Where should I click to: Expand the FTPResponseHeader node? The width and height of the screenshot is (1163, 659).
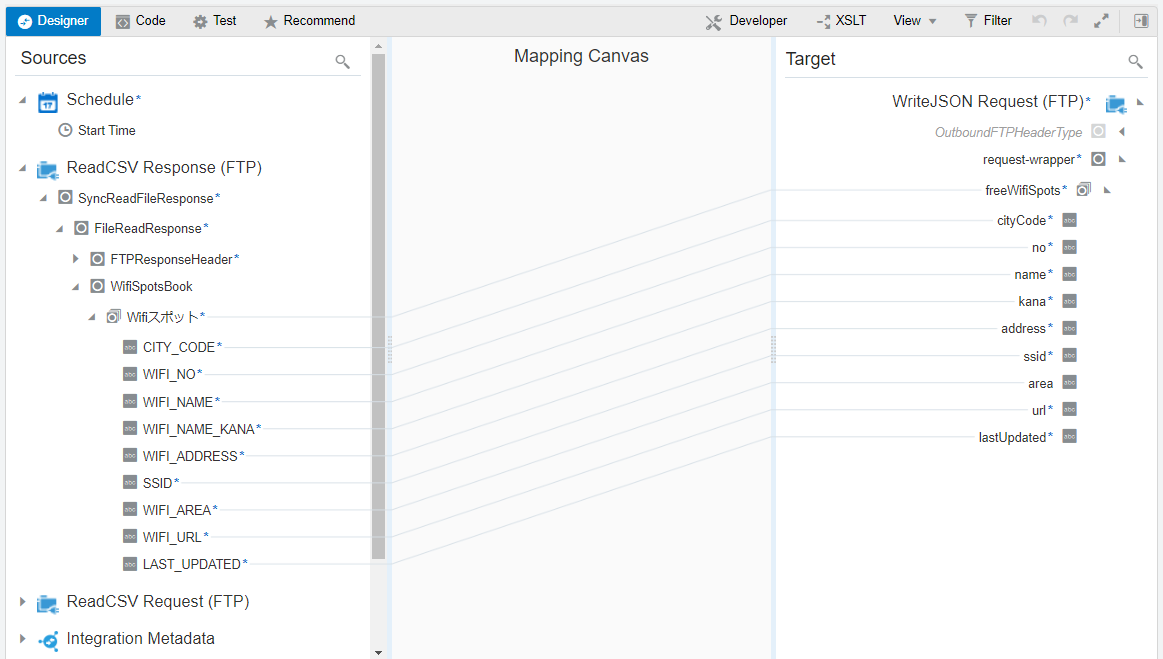[76, 259]
